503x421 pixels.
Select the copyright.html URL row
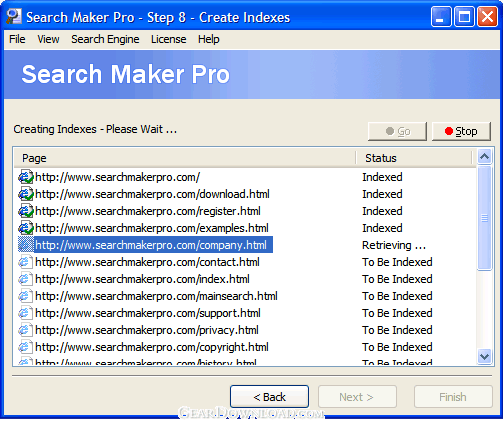[x=152, y=347]
